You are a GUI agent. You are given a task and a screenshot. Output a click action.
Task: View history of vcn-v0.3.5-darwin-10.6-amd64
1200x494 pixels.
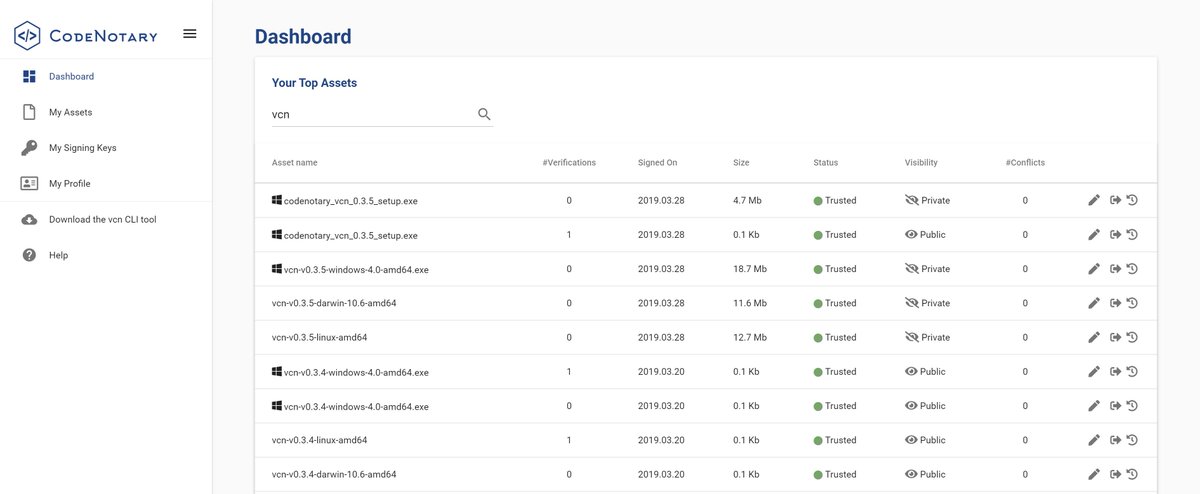[x=1132, y=303]
